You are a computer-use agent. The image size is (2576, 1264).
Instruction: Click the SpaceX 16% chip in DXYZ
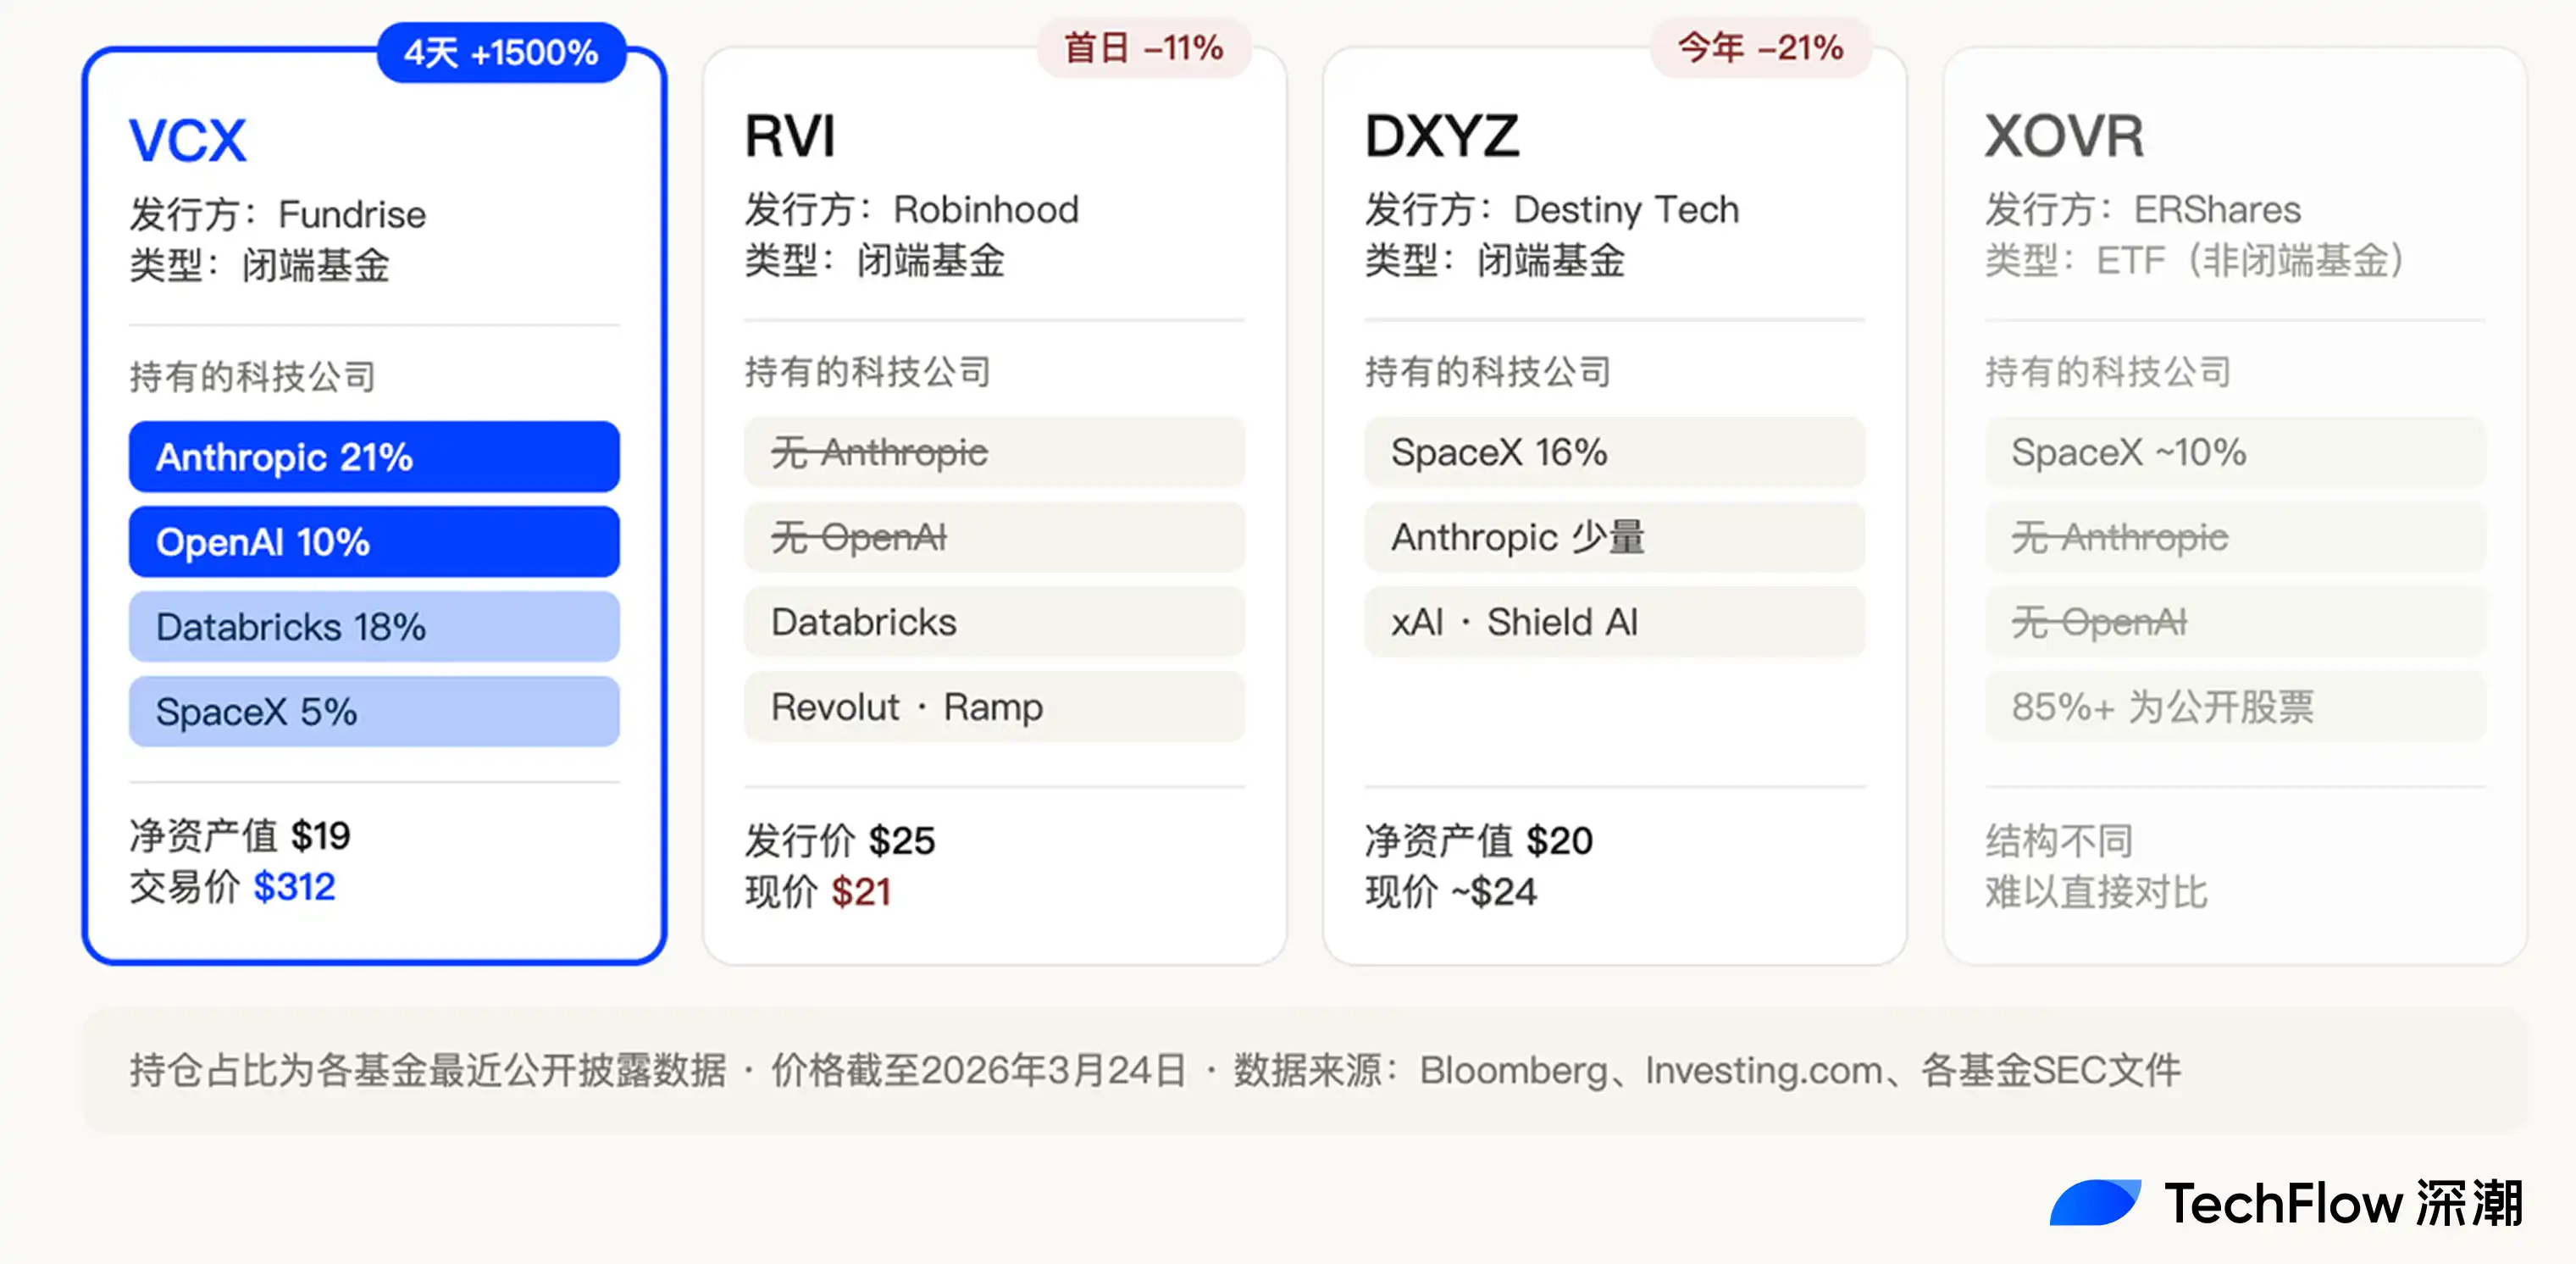tap(1614, 452)
